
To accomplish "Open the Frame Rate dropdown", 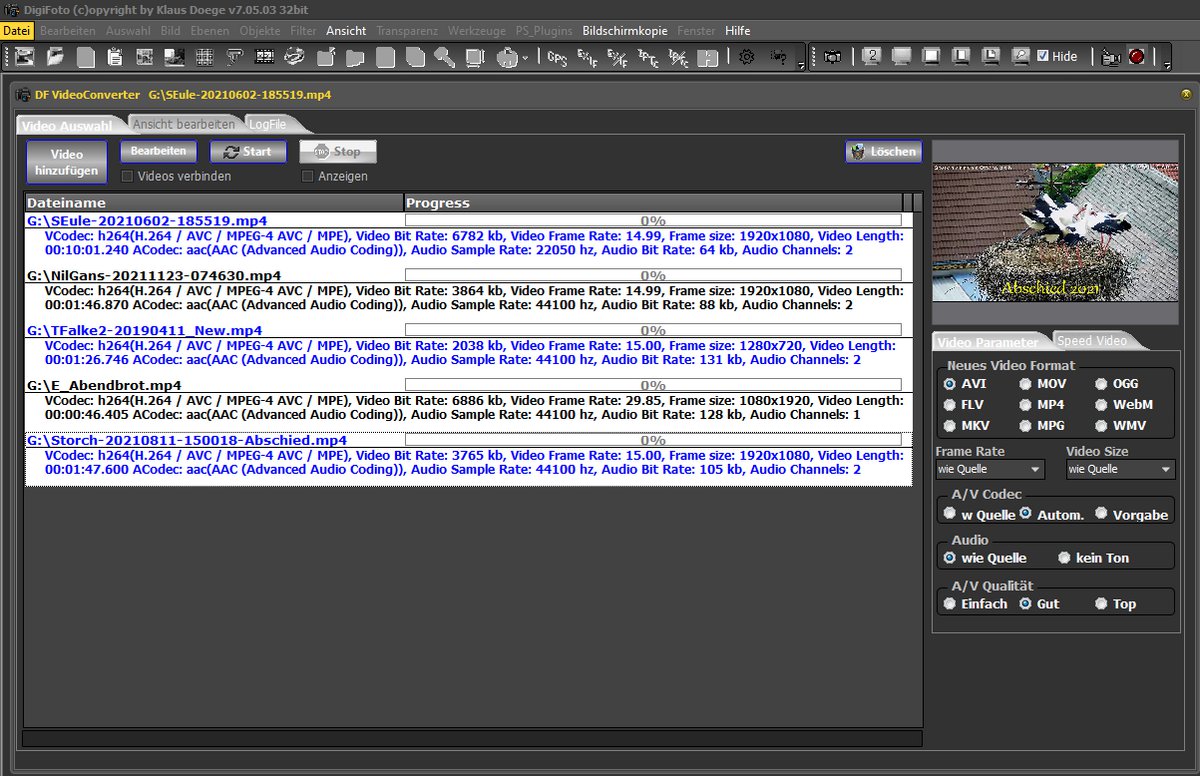I will [990, 469].
